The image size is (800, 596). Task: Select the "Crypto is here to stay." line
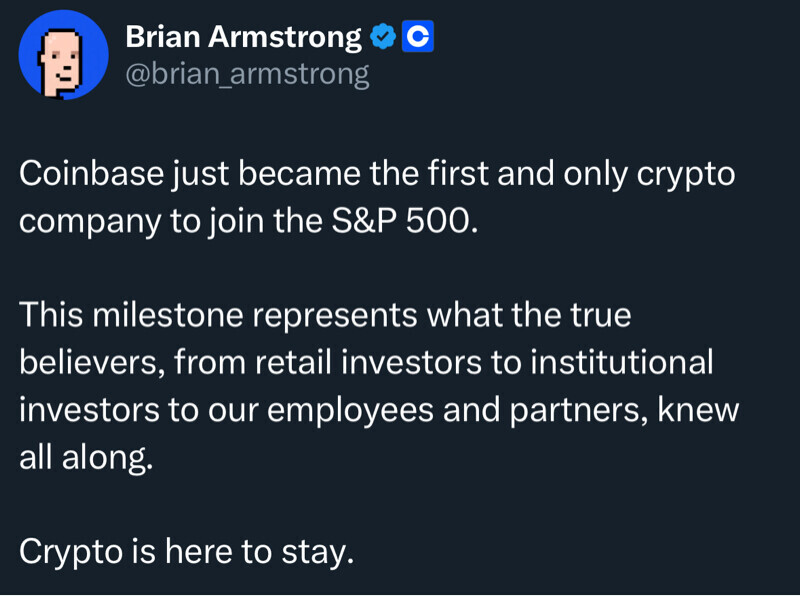pos(187,549)
